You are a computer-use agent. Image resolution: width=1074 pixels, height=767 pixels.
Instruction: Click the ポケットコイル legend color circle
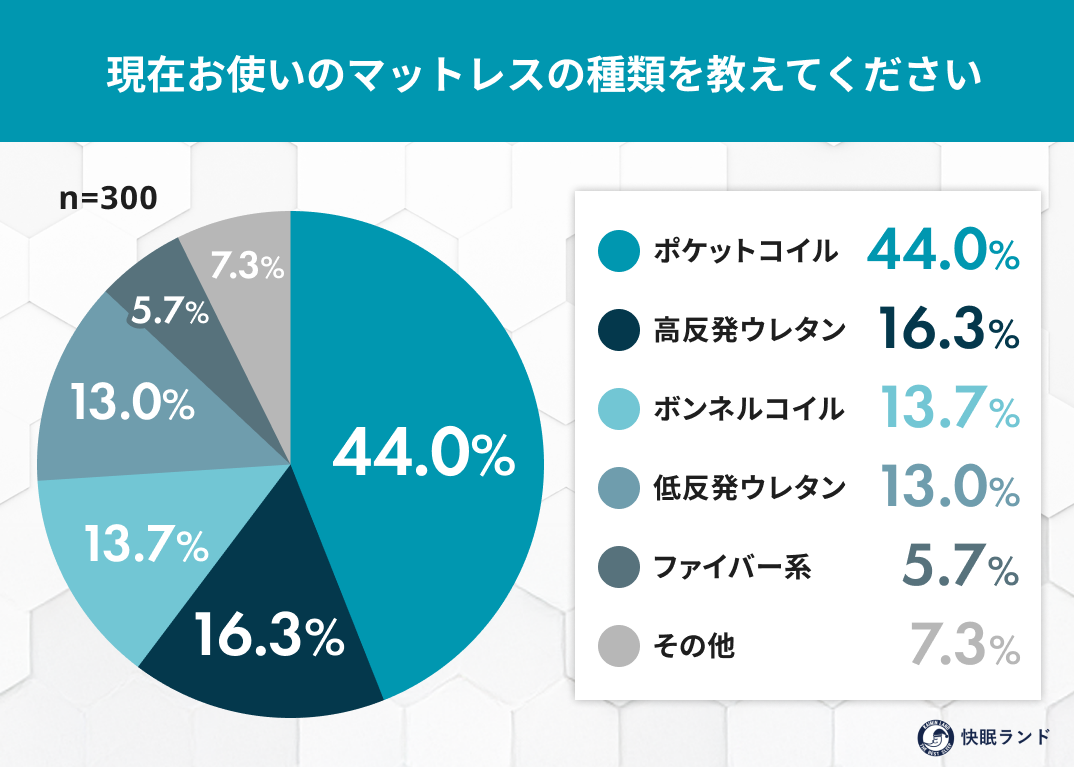618,251
